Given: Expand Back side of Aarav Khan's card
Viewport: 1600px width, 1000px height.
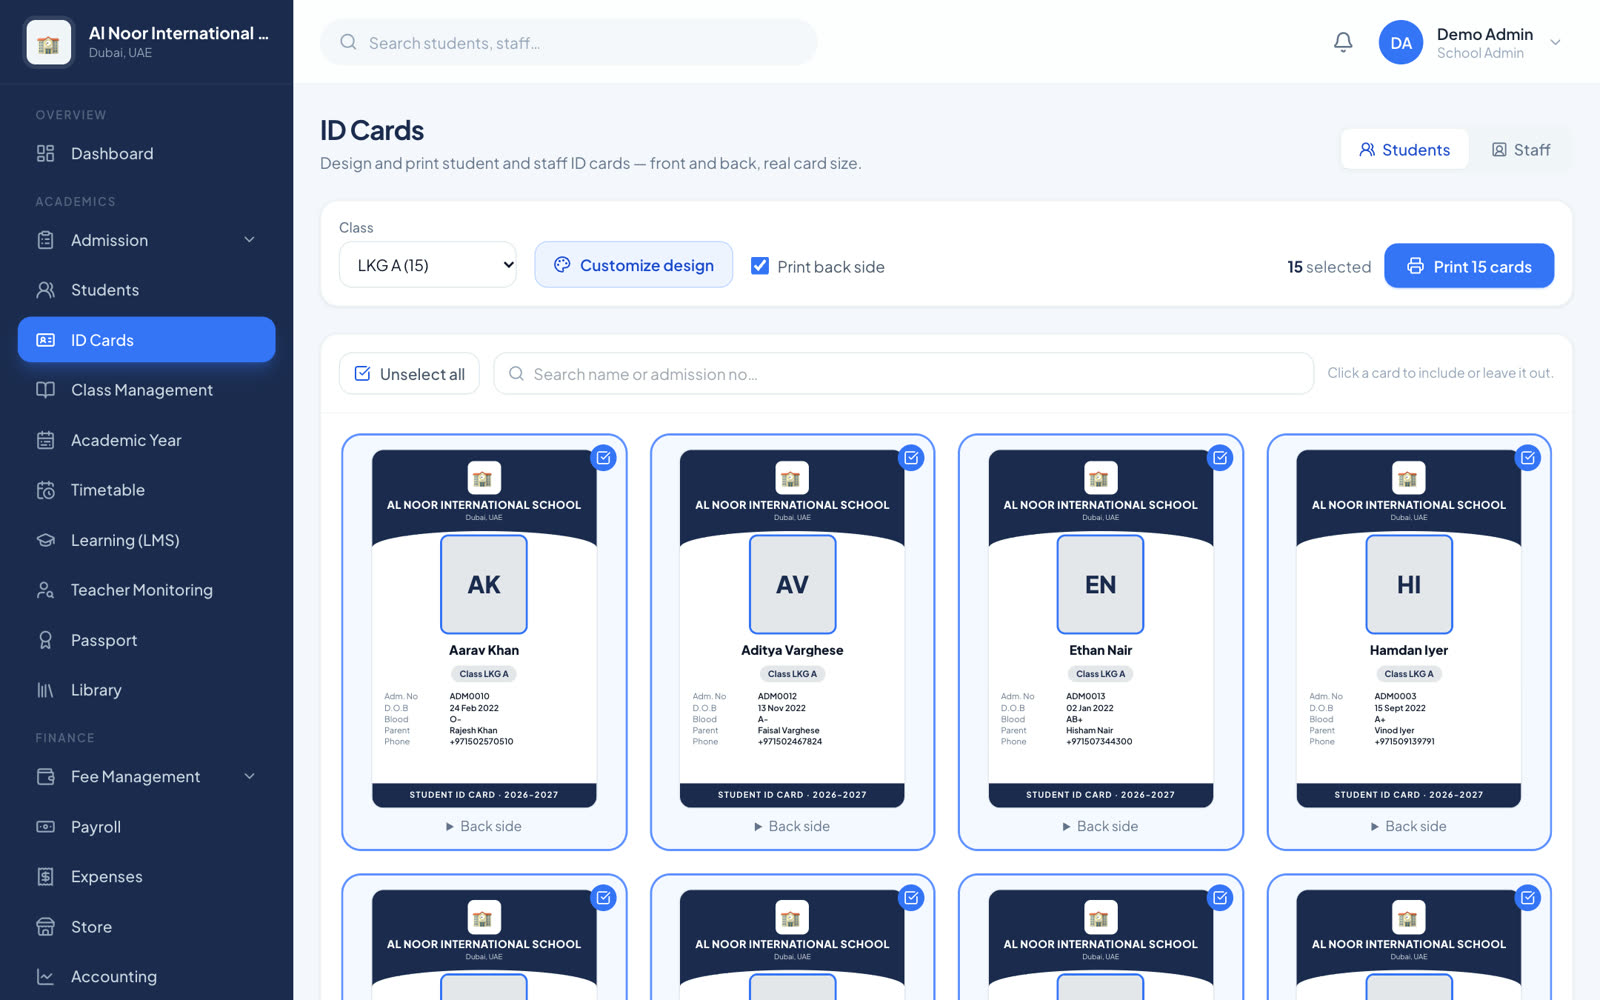Looking at the screenshot, I should [x=484, y=826].
